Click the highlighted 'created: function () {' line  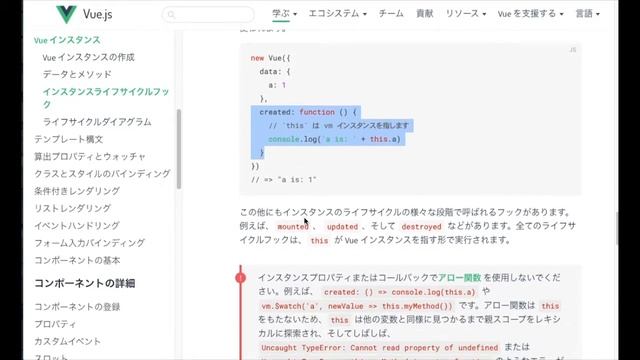308,112
